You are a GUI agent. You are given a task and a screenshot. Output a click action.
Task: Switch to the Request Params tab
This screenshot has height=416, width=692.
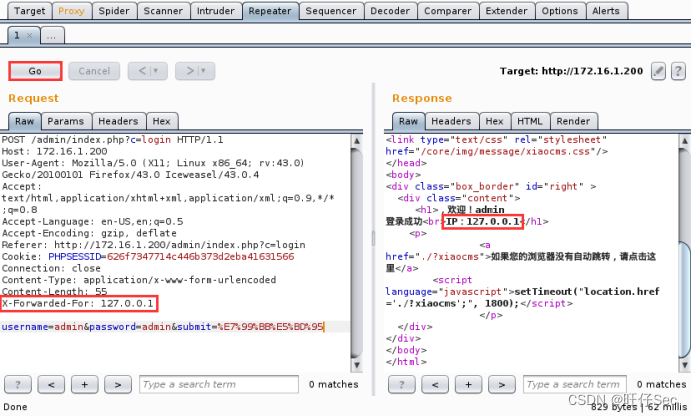point(66,121)
